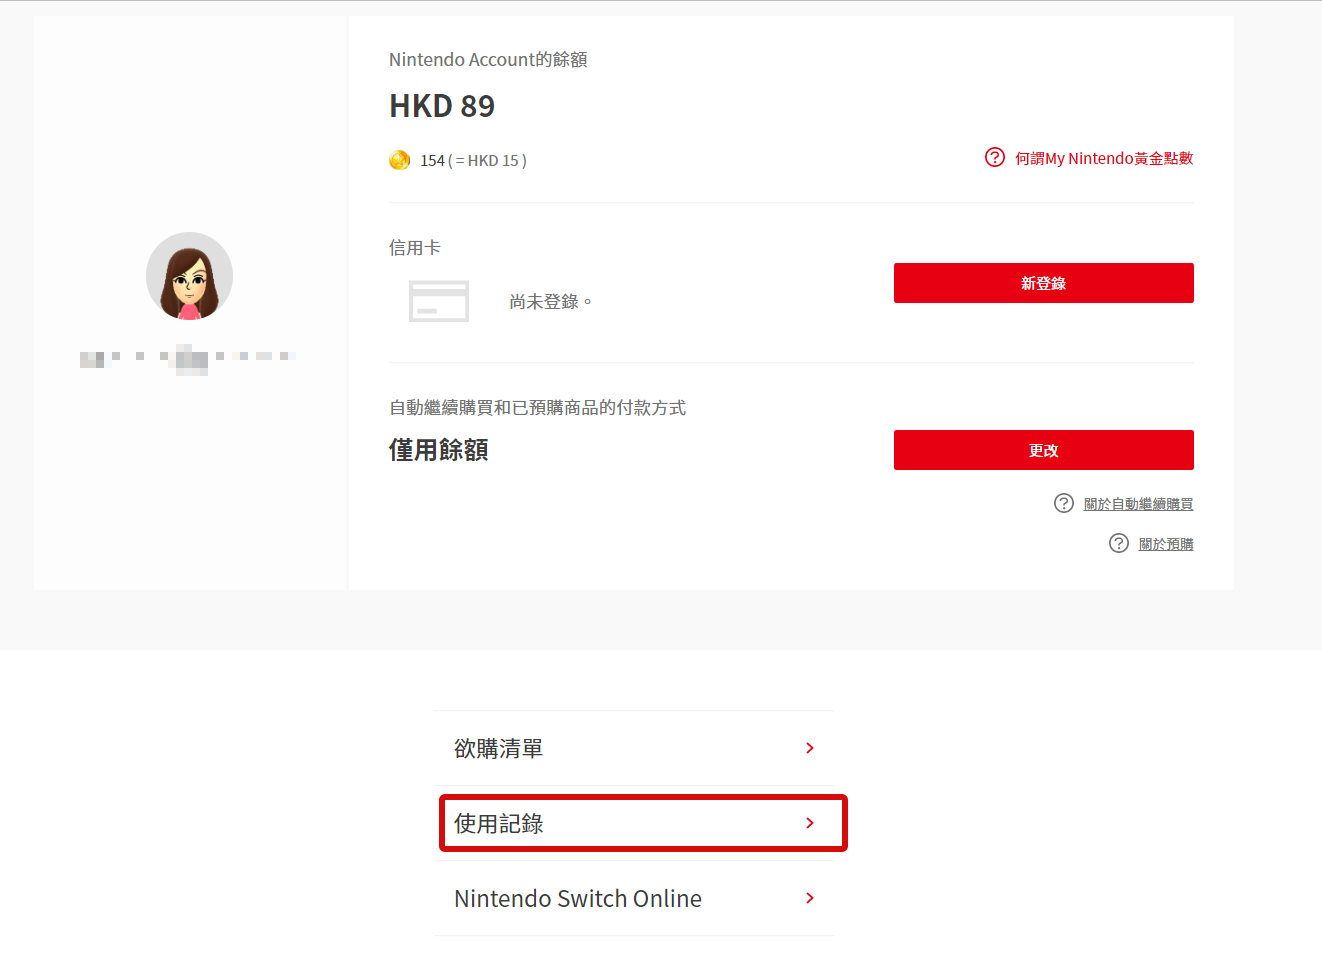1322x972 pixels.
Task: Click the chevron arrow on 使用記錄 row
Action: 810,823
